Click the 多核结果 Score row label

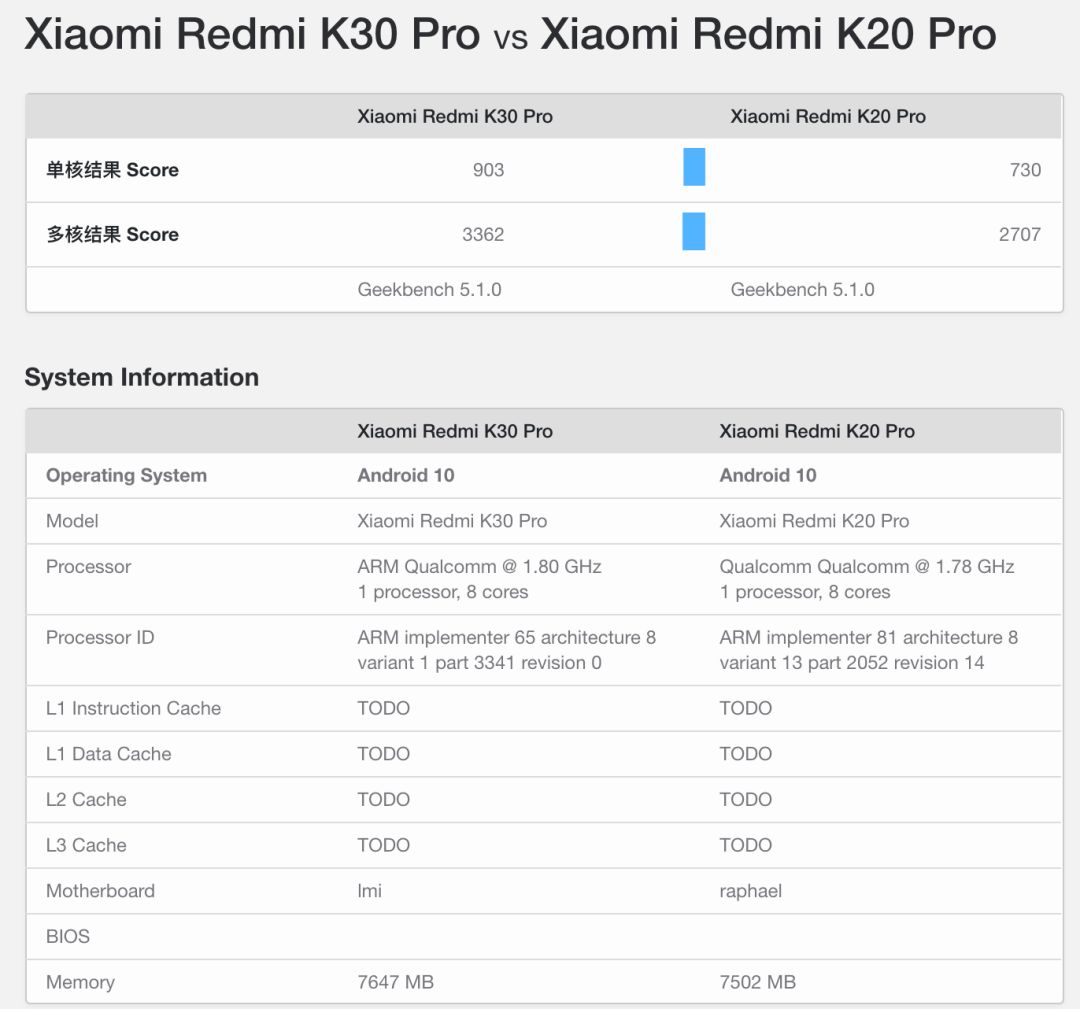112,235
